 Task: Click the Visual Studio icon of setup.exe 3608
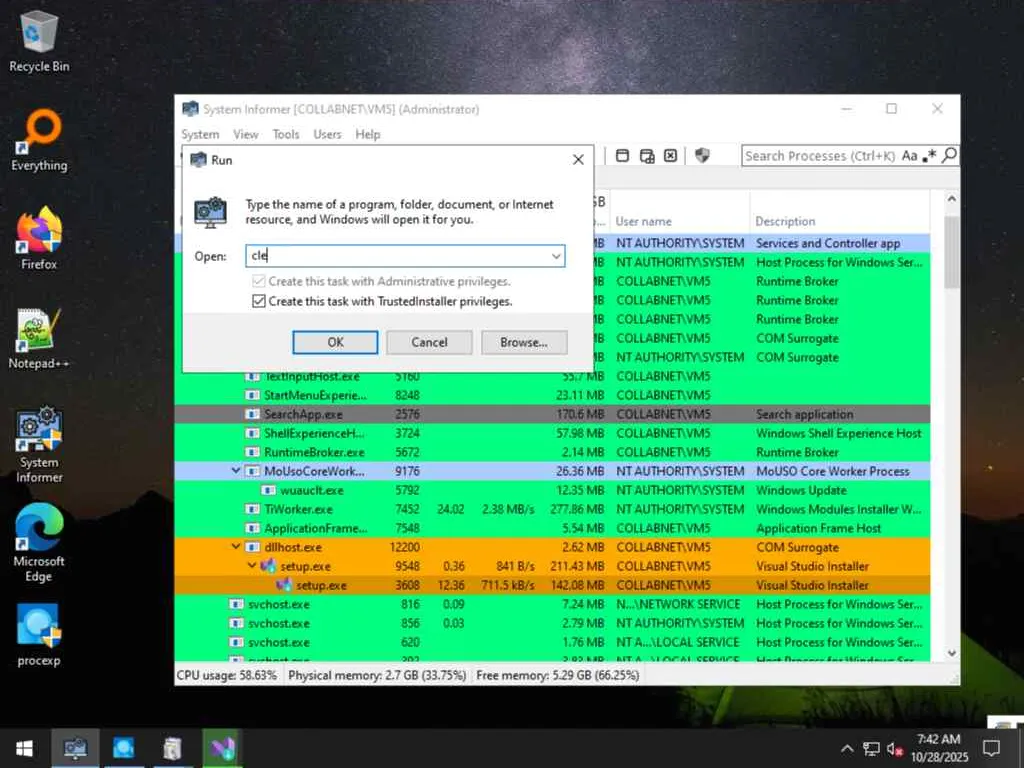[284, 585]
